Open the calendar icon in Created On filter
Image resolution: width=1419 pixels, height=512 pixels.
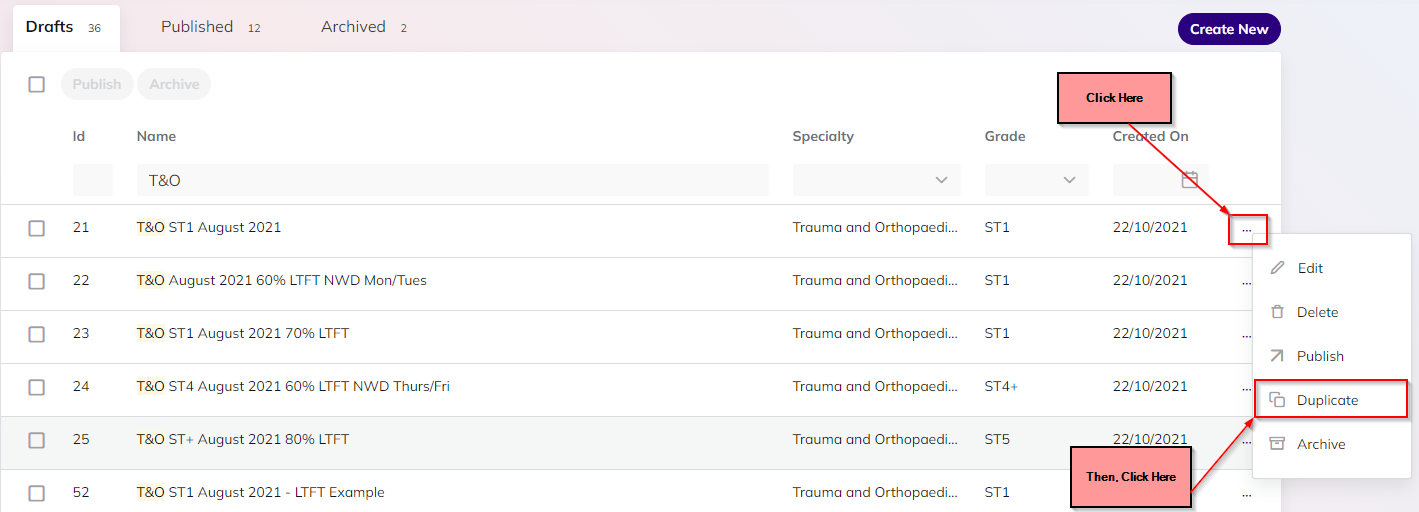pyautogui.click(x=1190, y=180)
